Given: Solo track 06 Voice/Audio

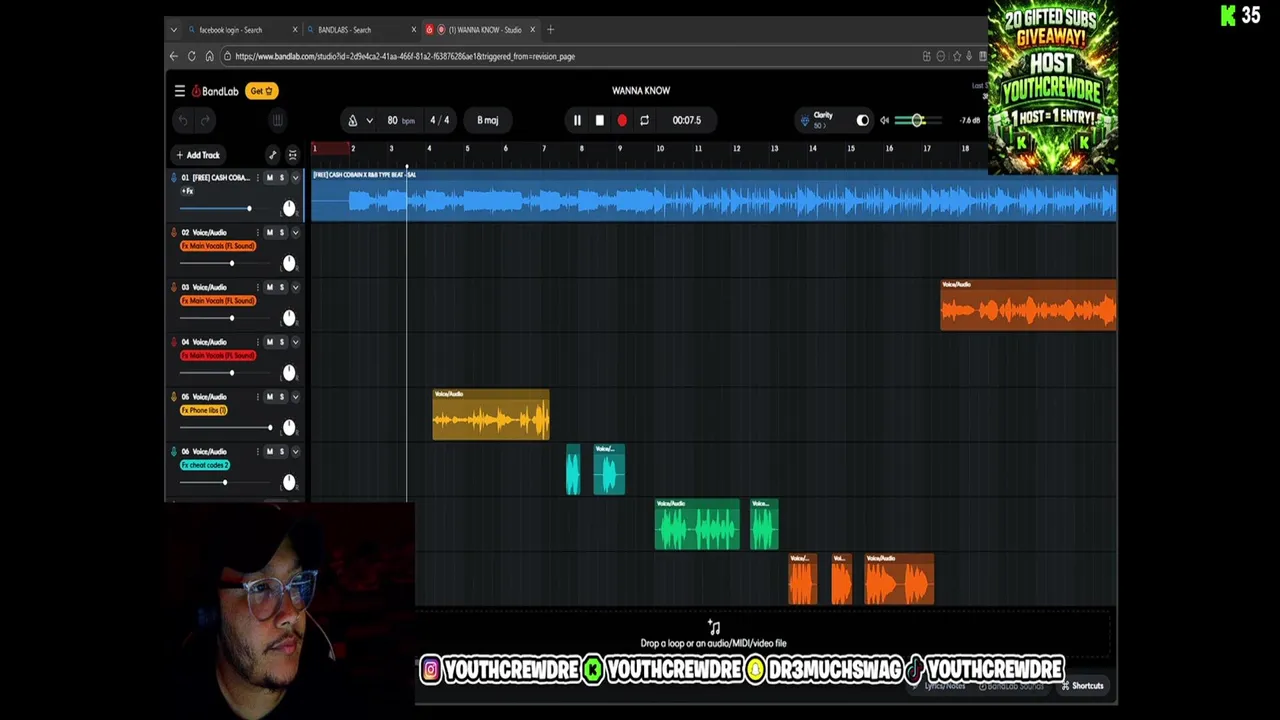Looking at the screenshot, I should coord(281,452).
